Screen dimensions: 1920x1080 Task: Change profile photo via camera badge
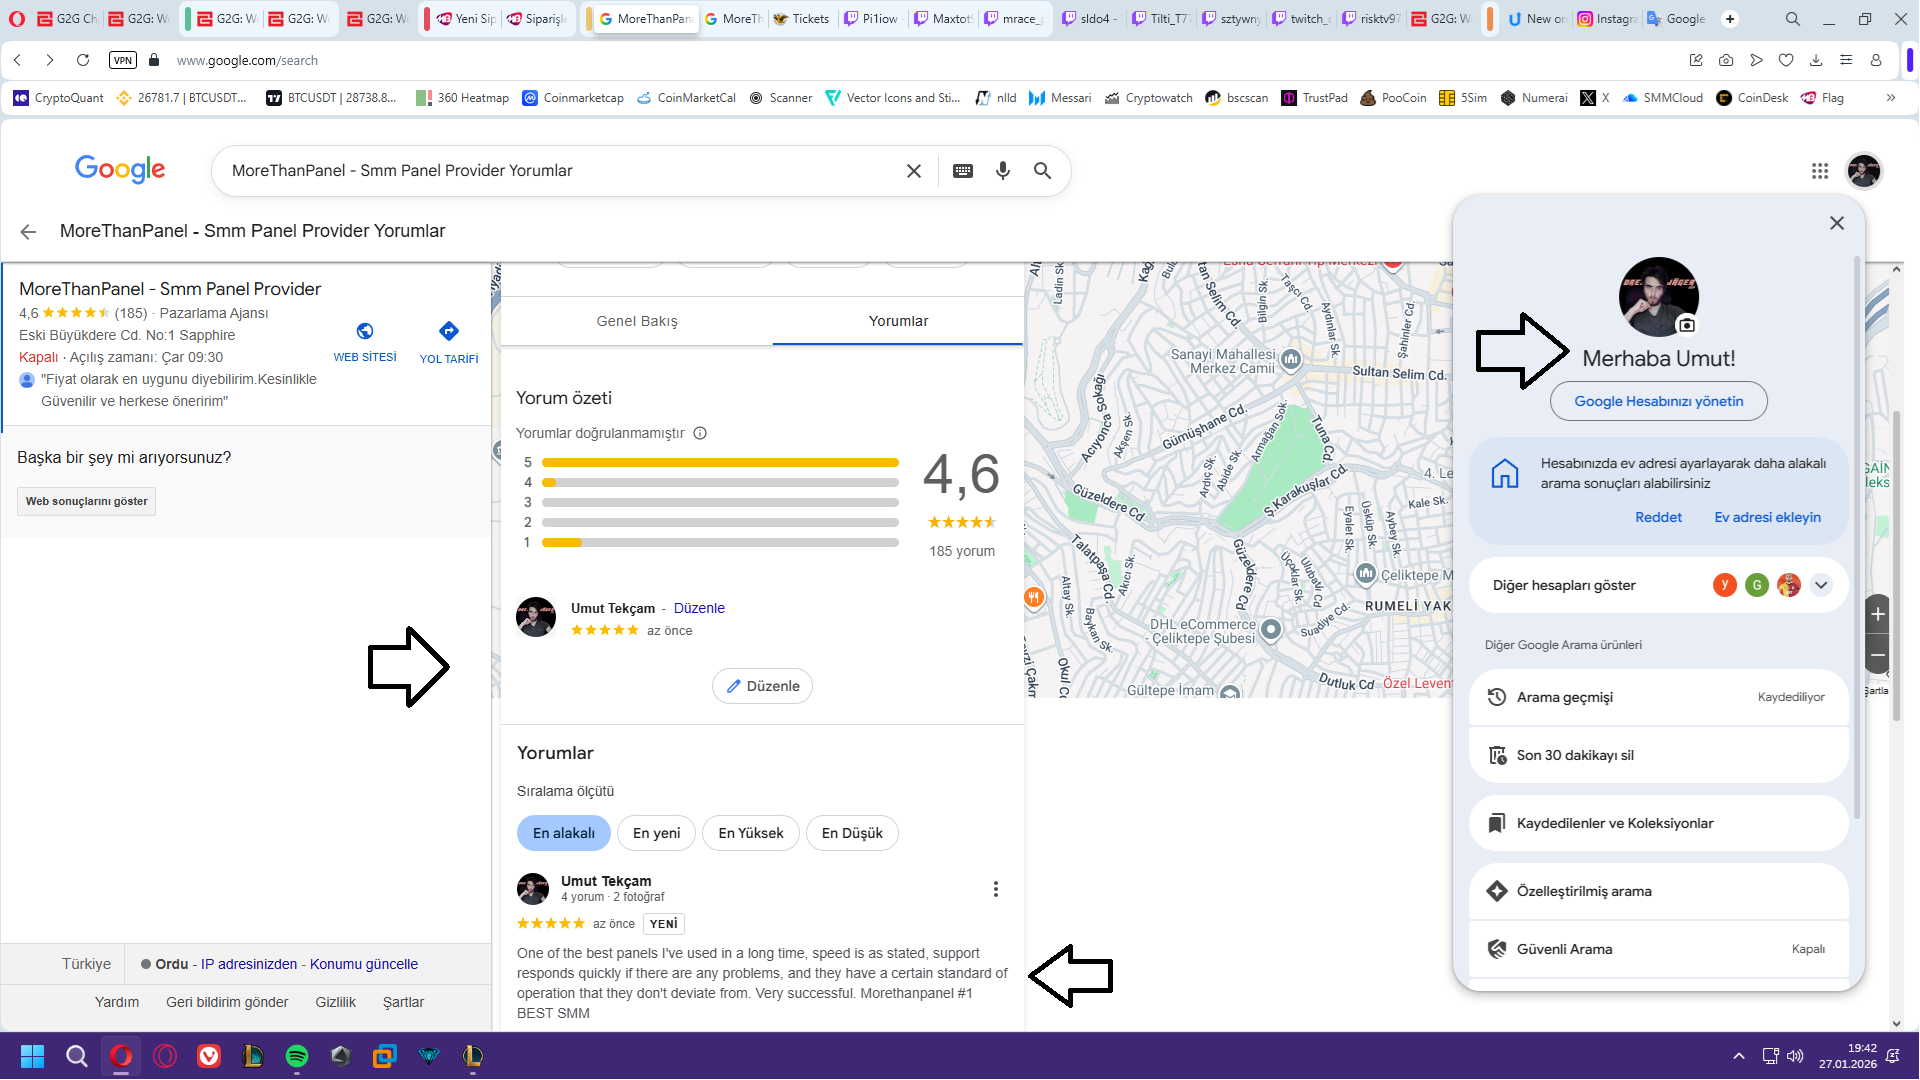coord(1687,325)
